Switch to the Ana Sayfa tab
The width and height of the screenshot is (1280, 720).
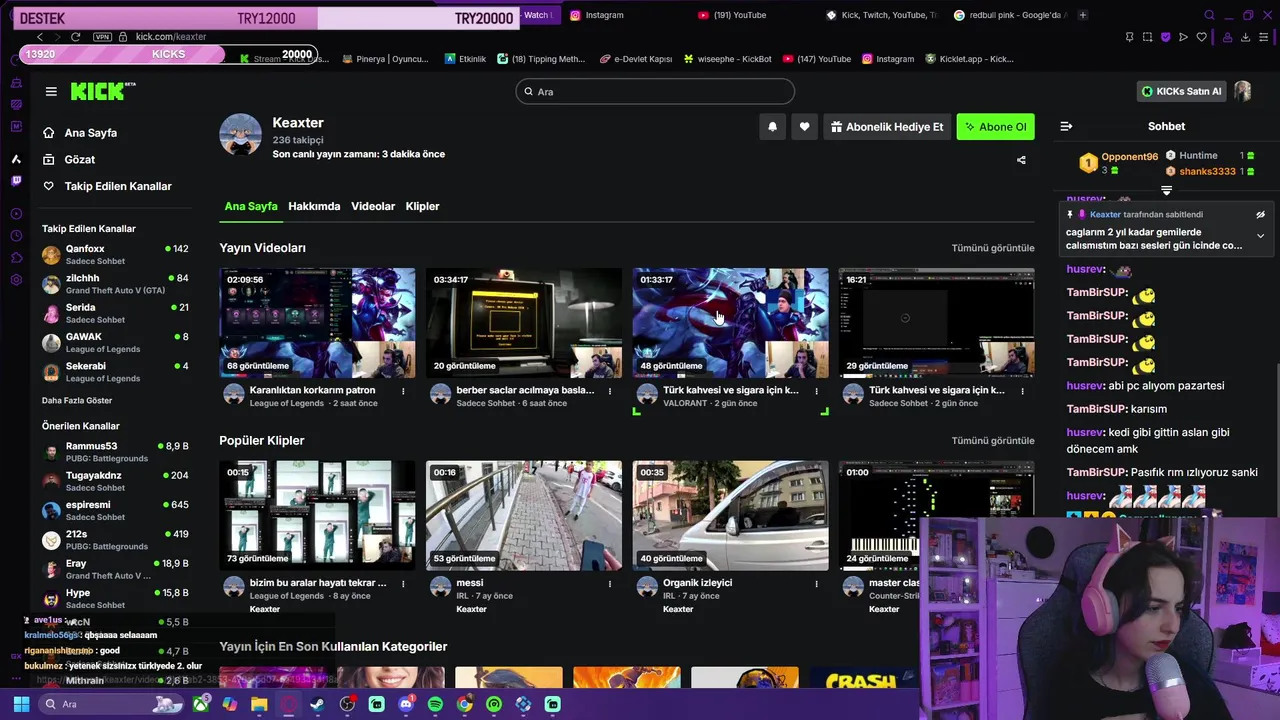click(x=251, y=206)
